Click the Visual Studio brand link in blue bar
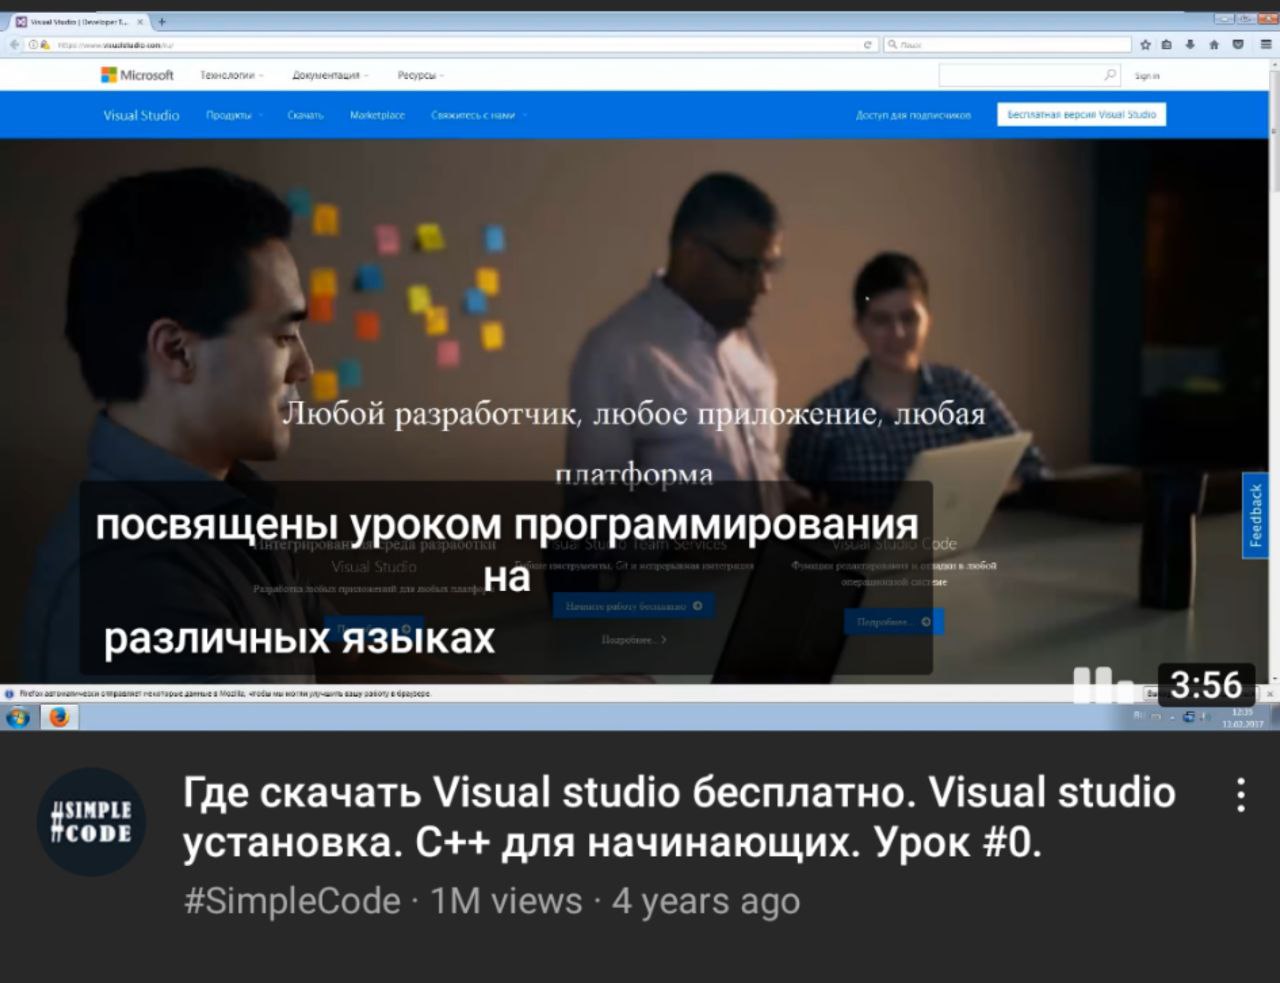Screen dimensions: 1280x983 [141, 115]
